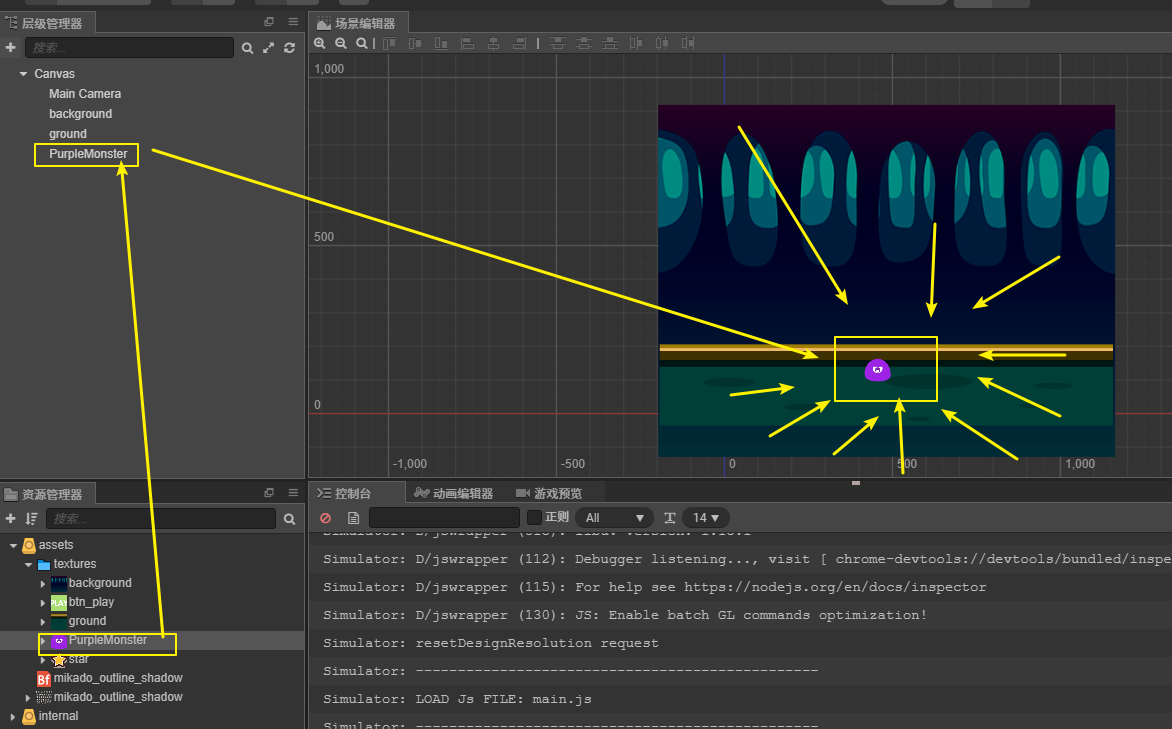This screenshot has width=1172, height=729.
Task: Expand the internal assets folder
Action: click(12, 716)
